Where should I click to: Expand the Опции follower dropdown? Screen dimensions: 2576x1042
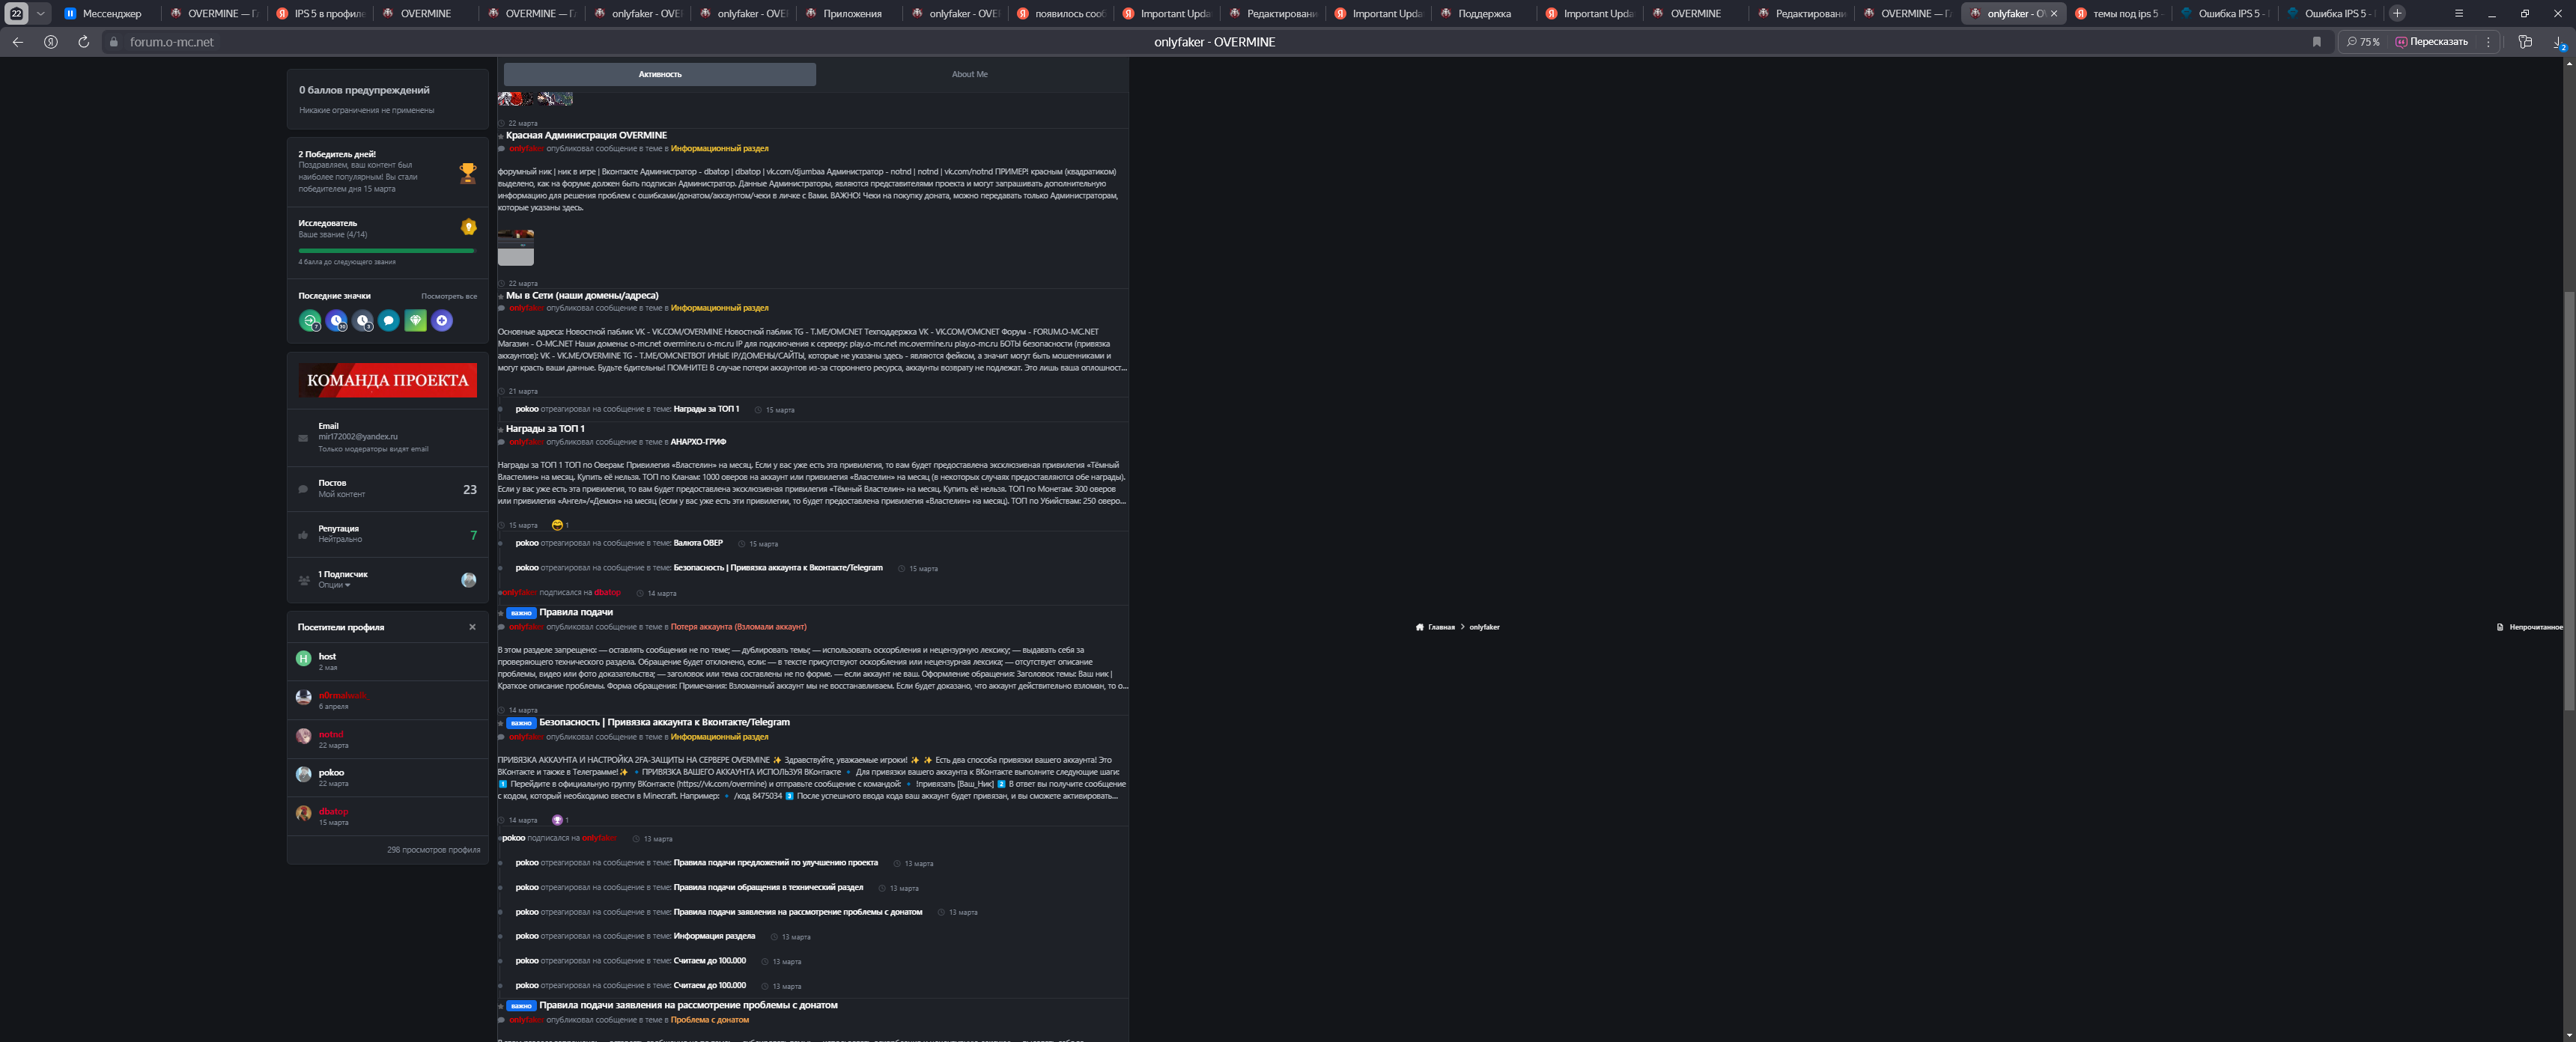pos(334,585)
